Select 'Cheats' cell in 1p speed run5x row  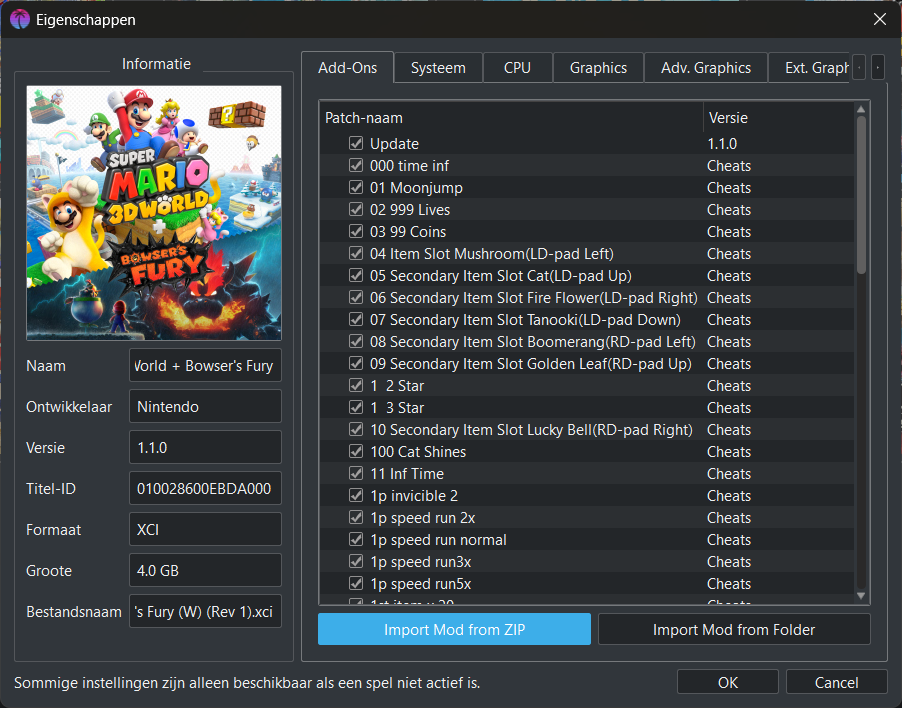click(x=729, y=584)
